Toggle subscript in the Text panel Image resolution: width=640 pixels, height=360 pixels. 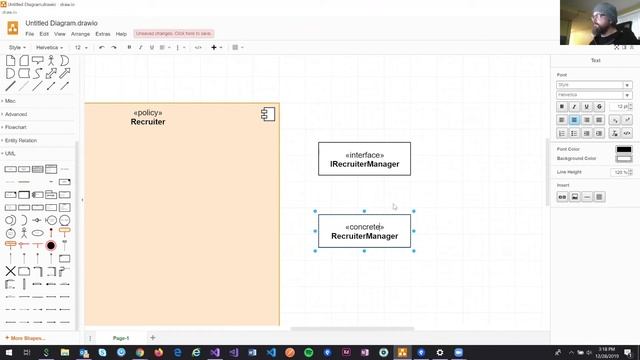click(x=615, y=120)
